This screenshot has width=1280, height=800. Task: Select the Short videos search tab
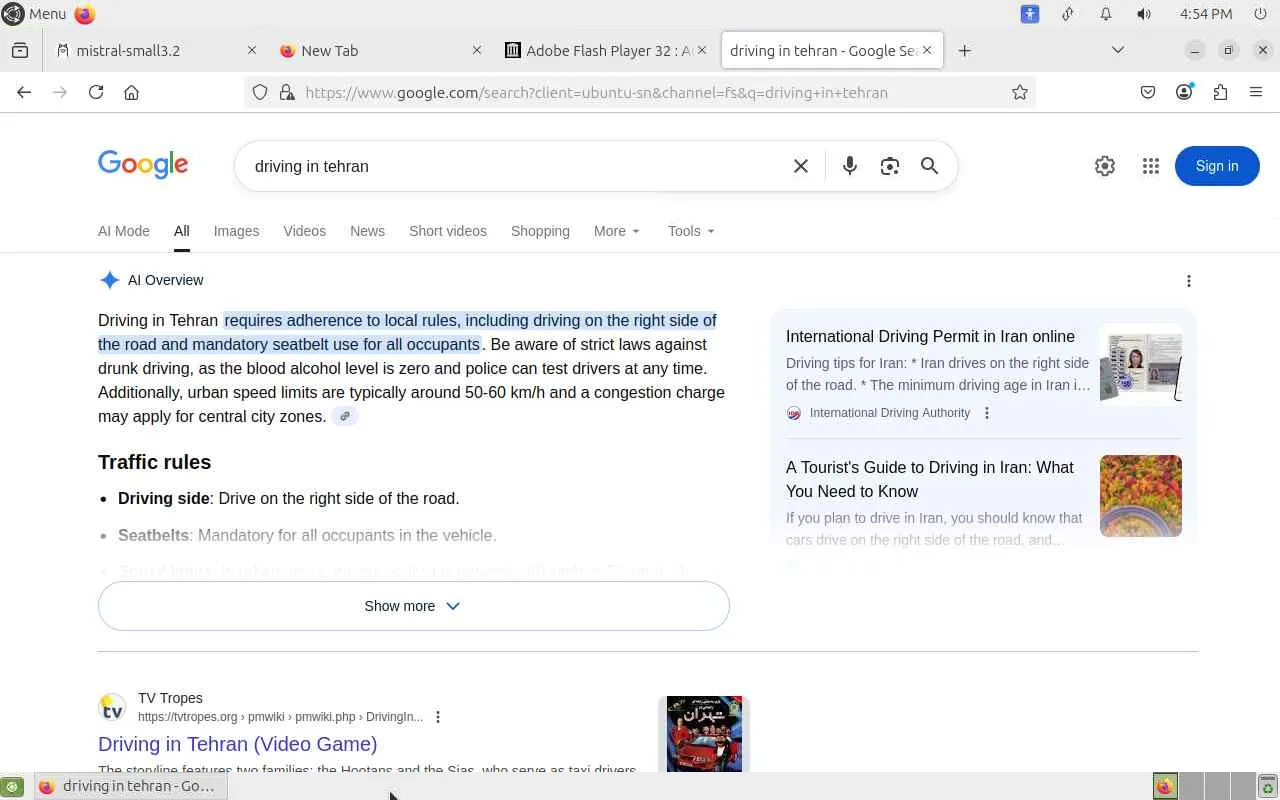[x=448, y=231]
